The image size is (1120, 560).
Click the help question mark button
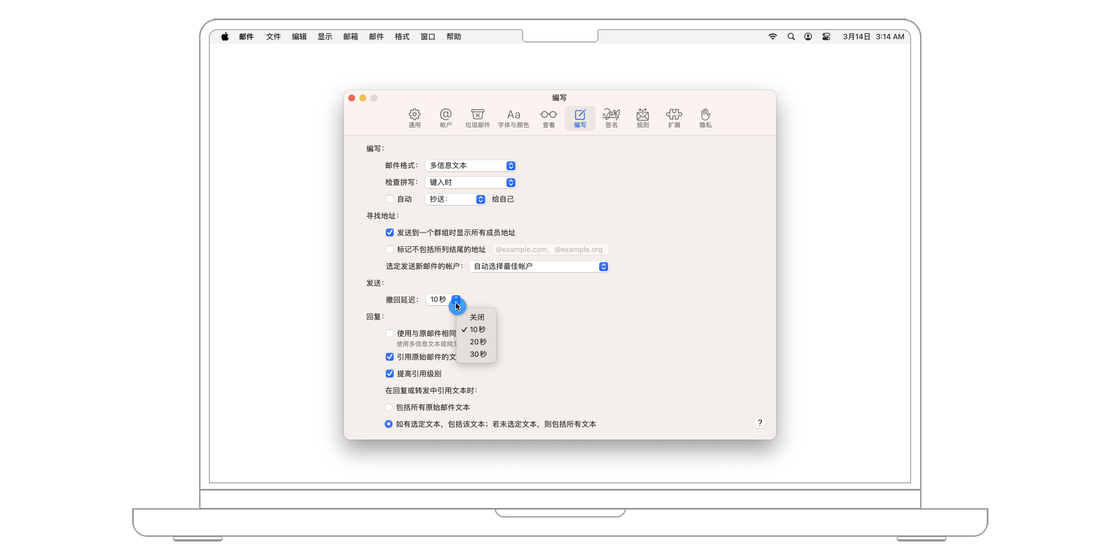[x=759, y=423]
